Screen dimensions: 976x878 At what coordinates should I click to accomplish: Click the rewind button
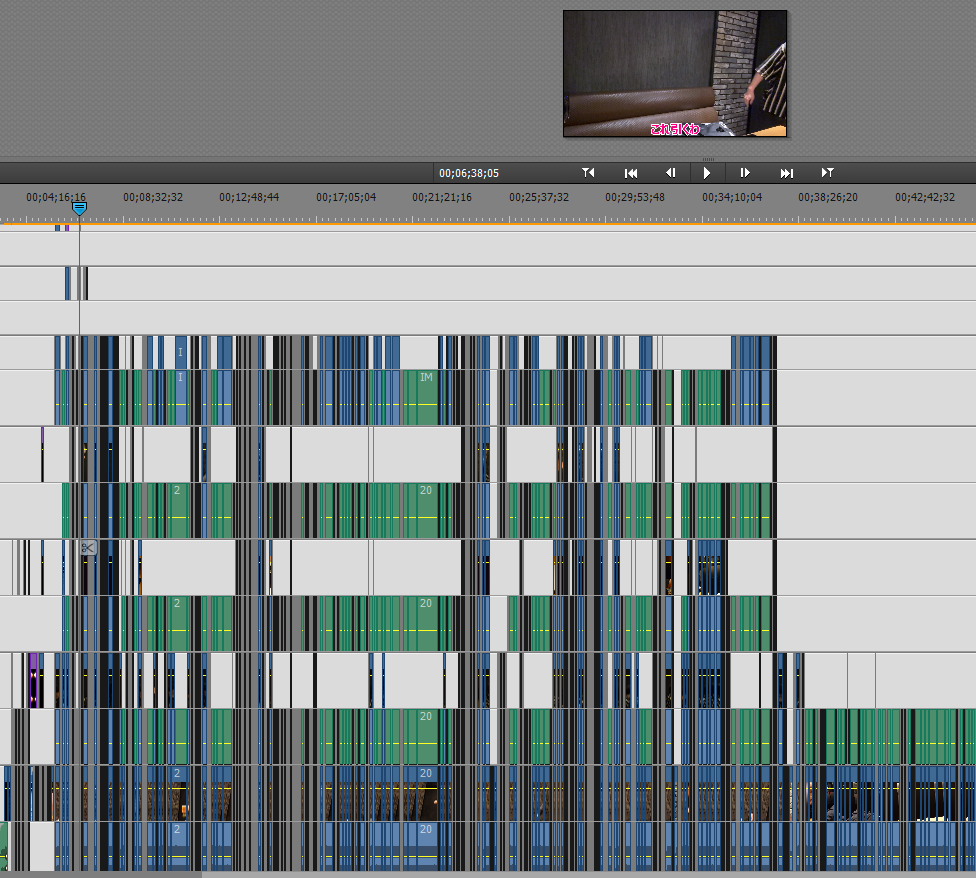(x=631, y=173)
